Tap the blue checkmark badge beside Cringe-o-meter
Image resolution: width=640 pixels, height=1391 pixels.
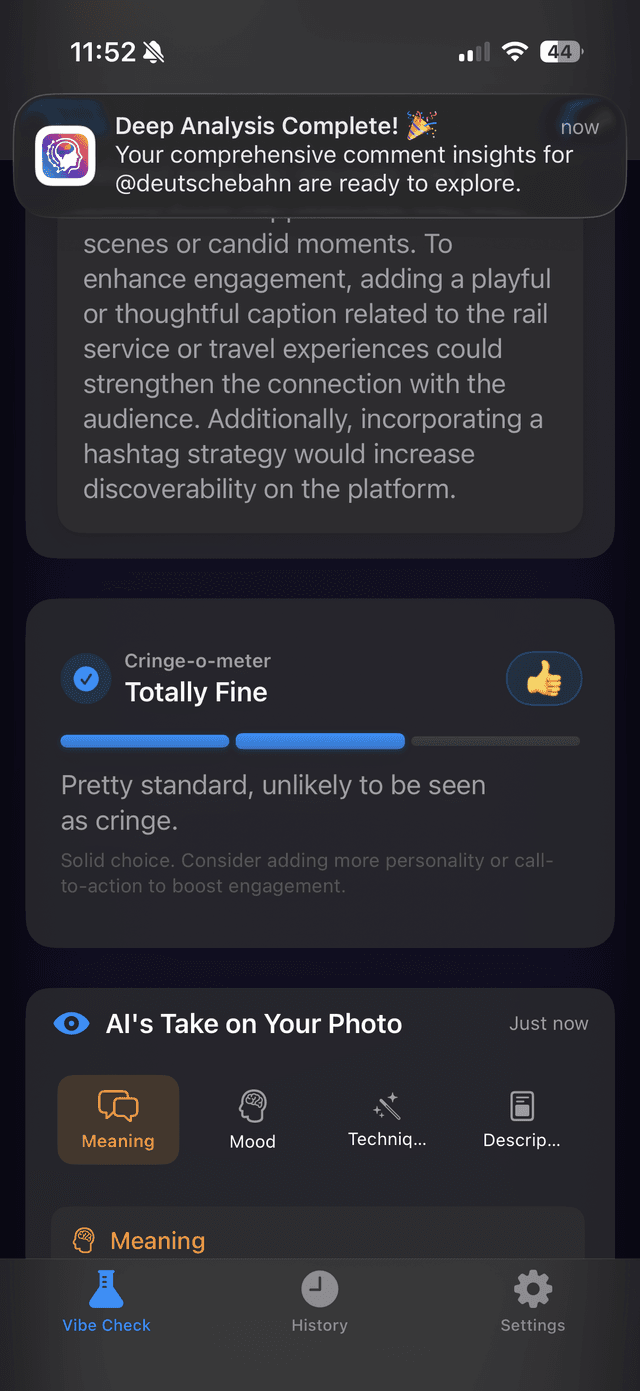click(x=86, y=678)
